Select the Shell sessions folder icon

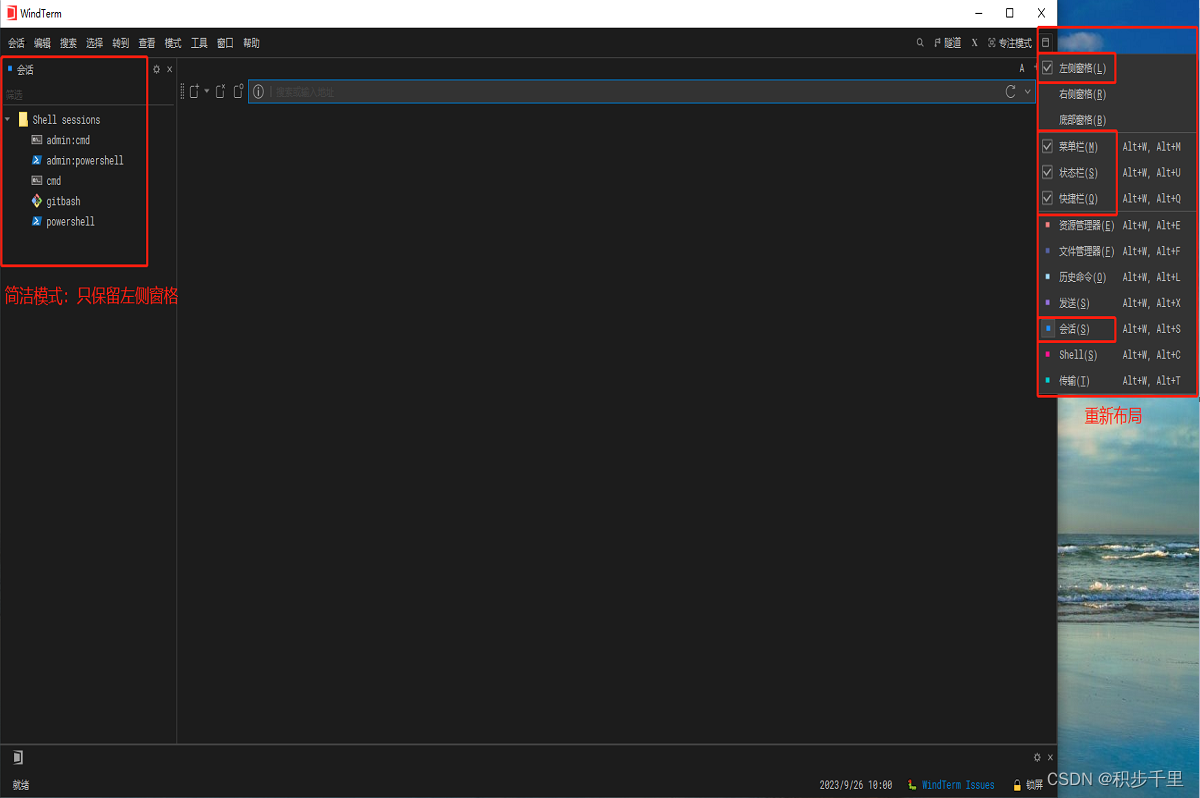click(x=23, y=119)
